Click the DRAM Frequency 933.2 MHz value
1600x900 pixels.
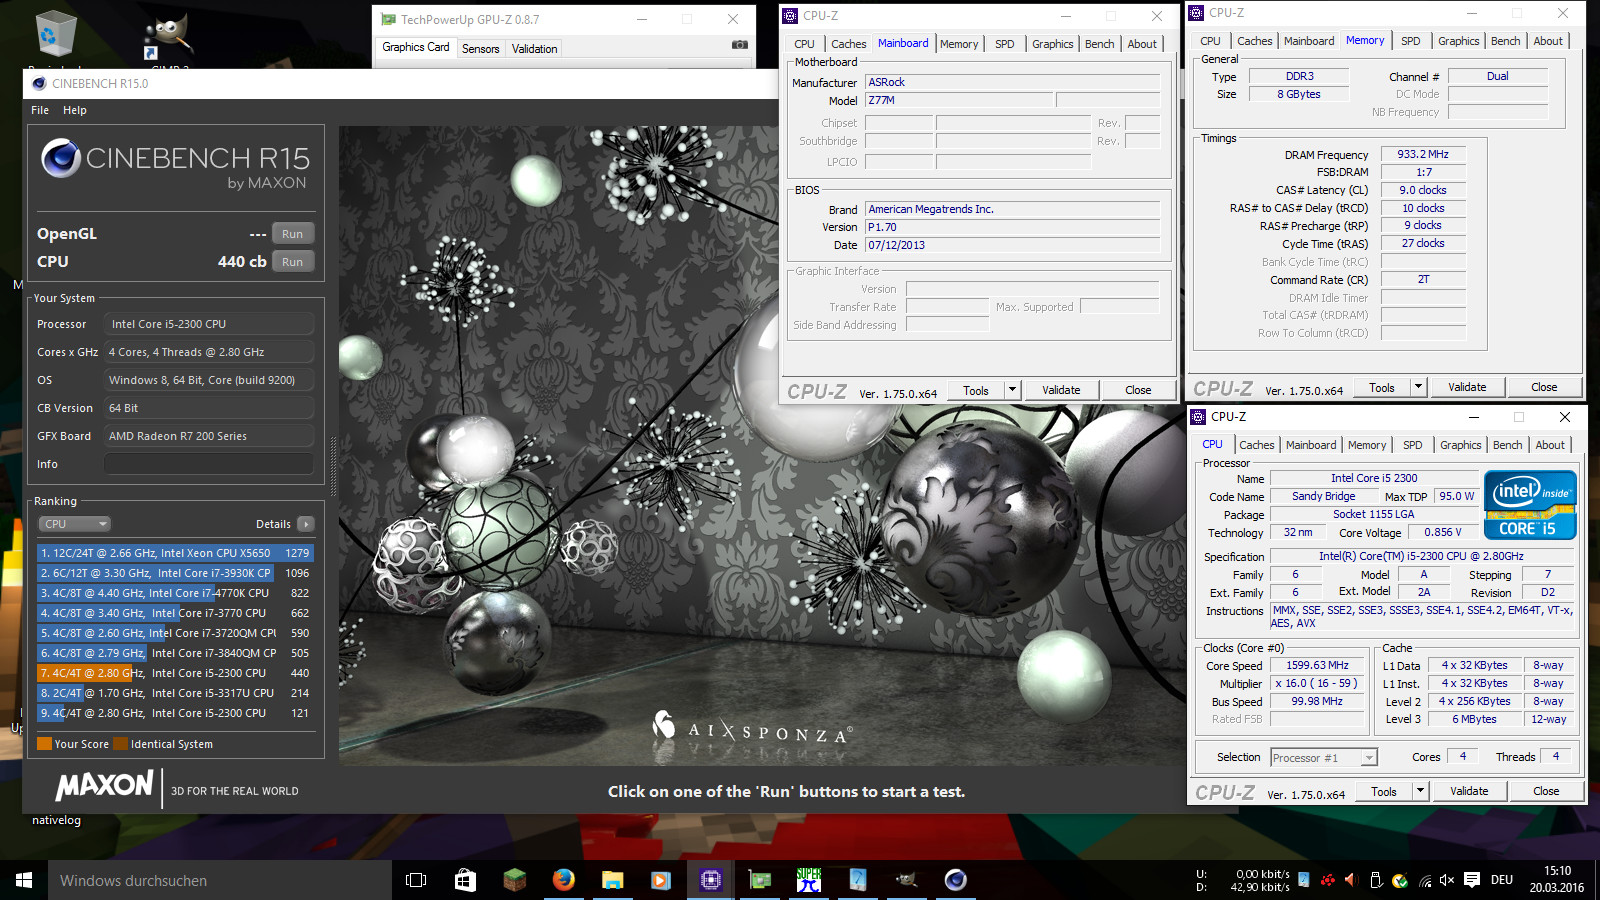coord(1423,154)
